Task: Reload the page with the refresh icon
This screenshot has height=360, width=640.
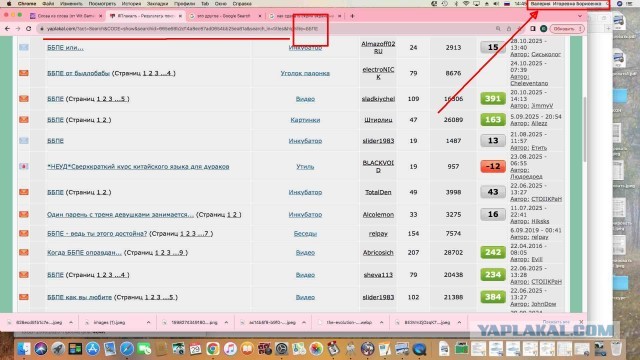Action: [x=29, y=29]
